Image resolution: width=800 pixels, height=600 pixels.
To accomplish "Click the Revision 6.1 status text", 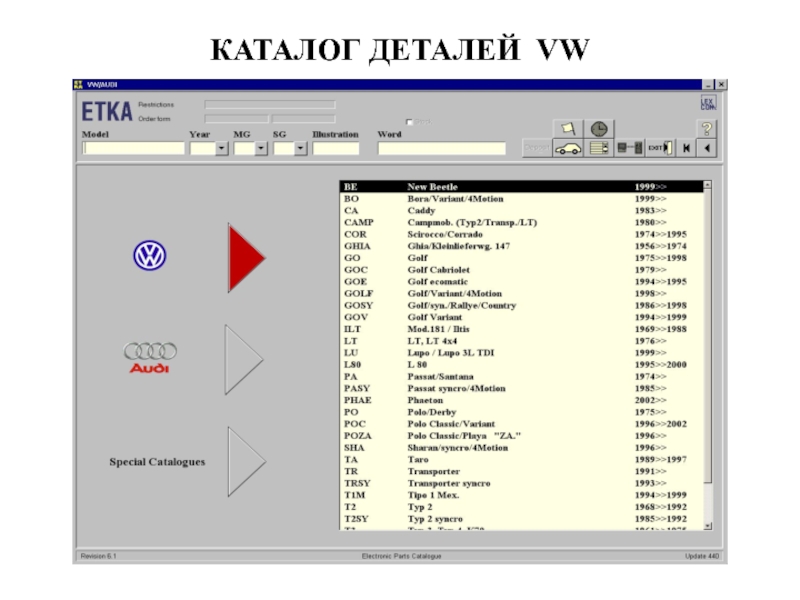I will tap(98, 556).
